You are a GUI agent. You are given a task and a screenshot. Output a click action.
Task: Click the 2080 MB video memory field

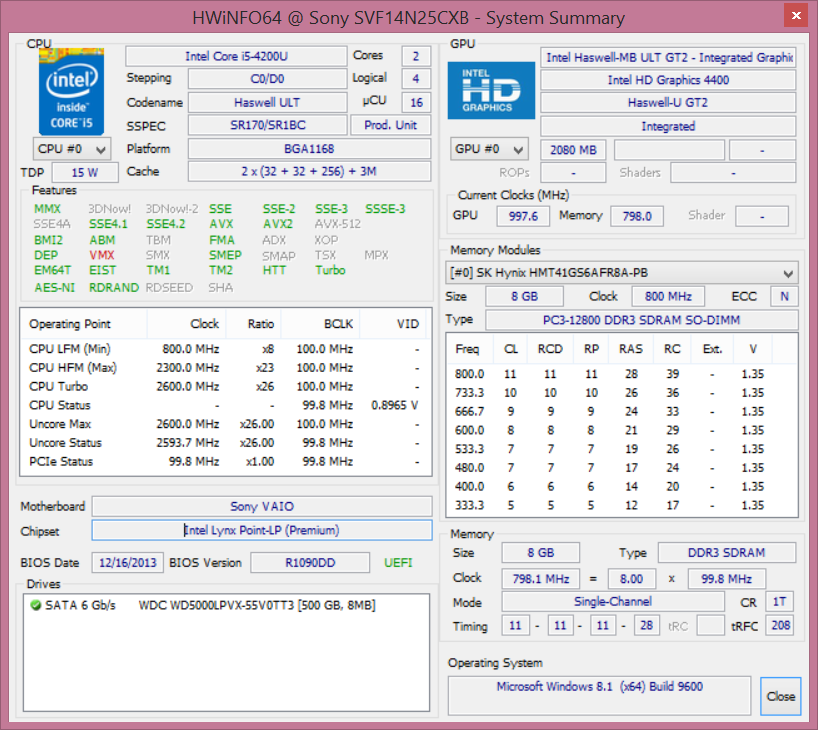[573, 150]
